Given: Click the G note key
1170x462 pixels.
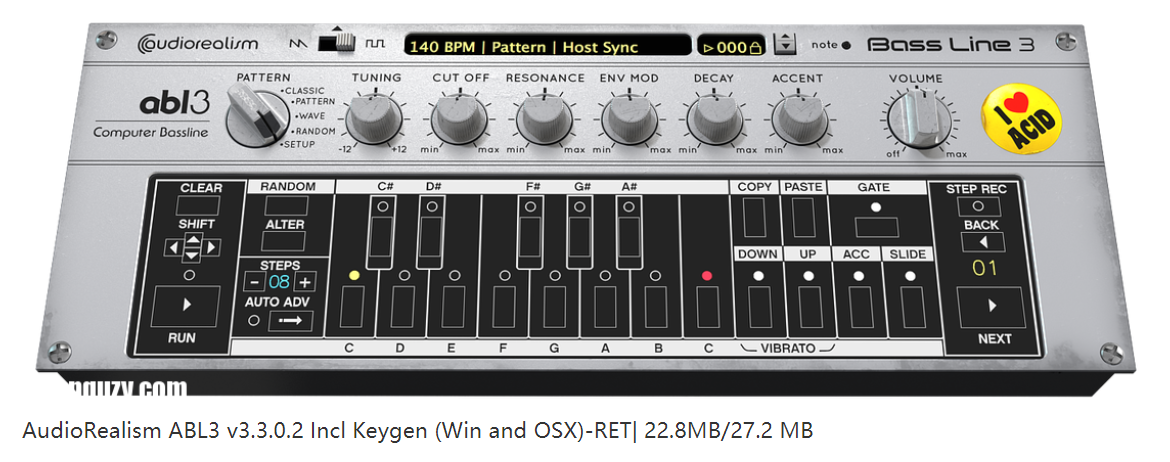Looking at the screenshot, I should click(555, 306).
